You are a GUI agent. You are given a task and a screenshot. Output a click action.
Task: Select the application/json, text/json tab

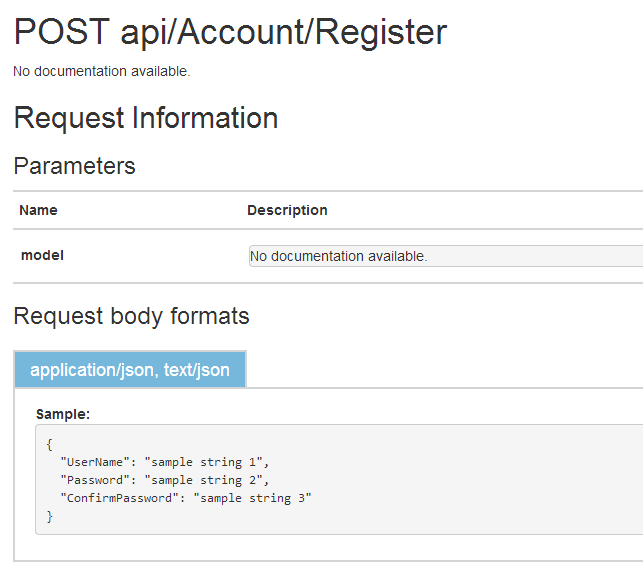coord(130,370)
